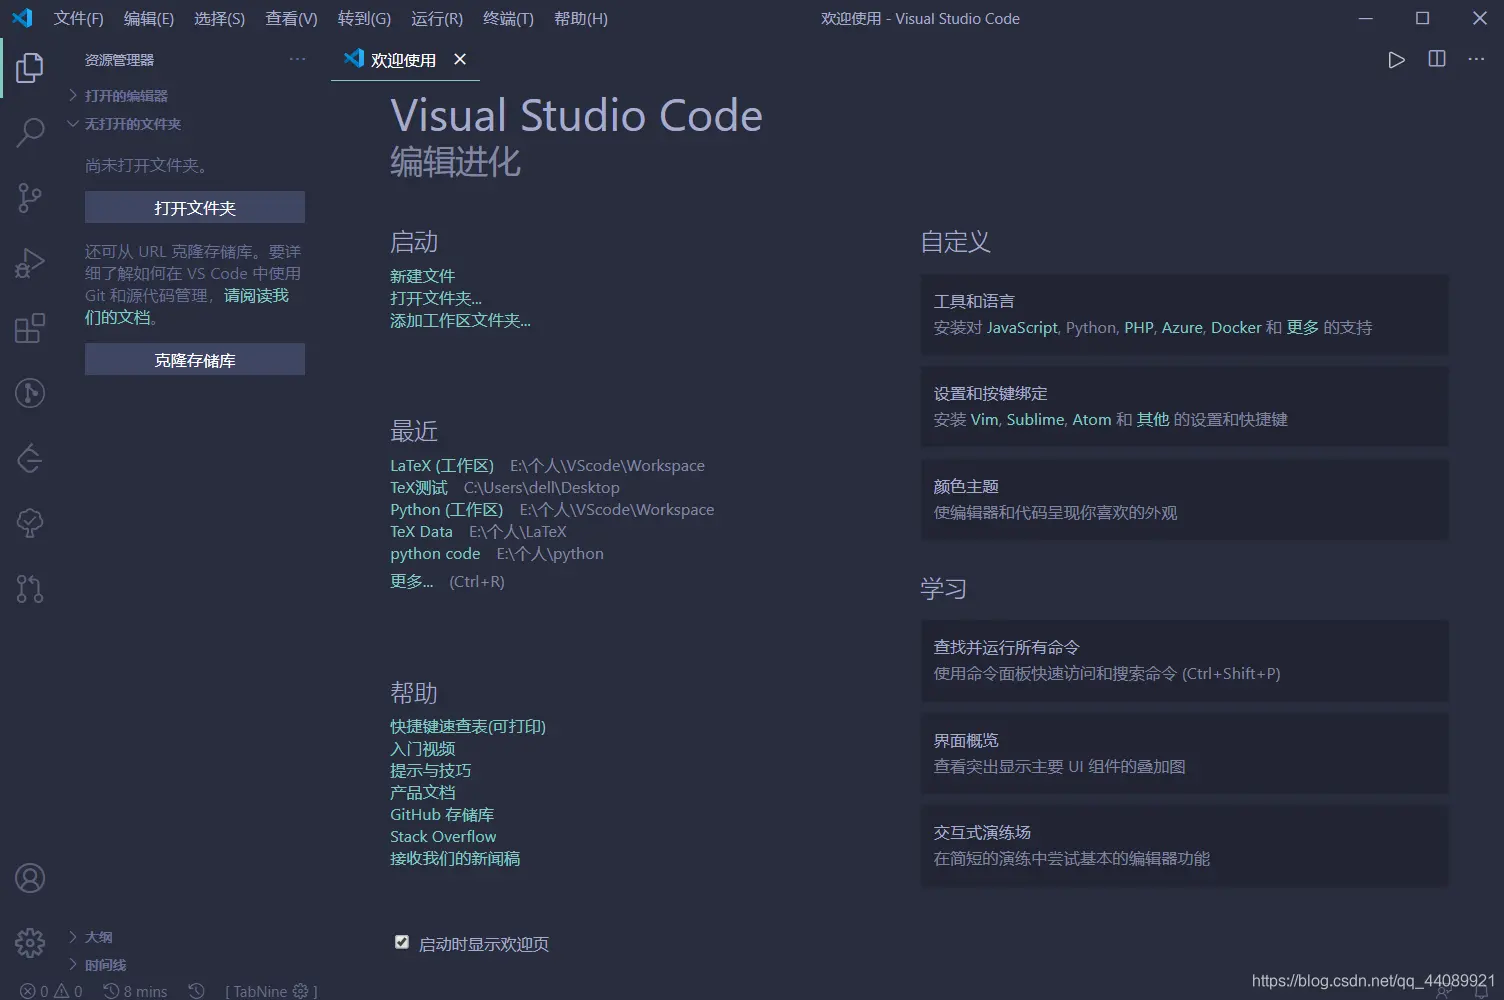Open recent LaTeX (工作区) workspace

pyautogui.click(x=442, y=465)
